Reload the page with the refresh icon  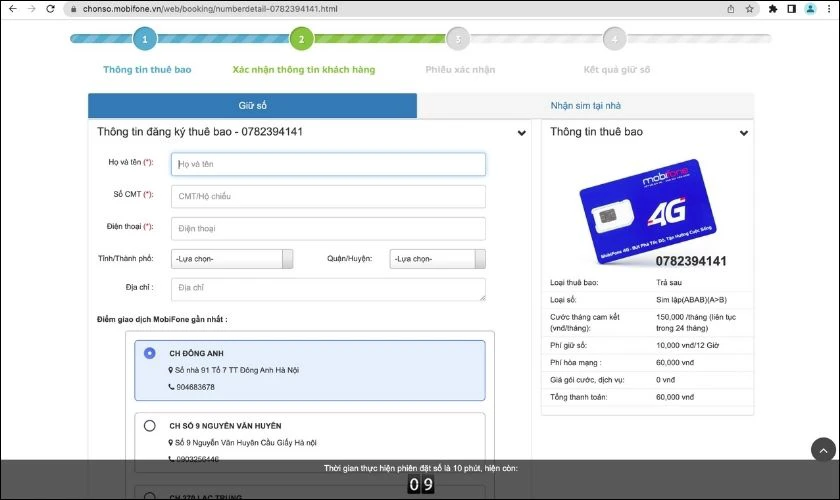tap(52, 8)
